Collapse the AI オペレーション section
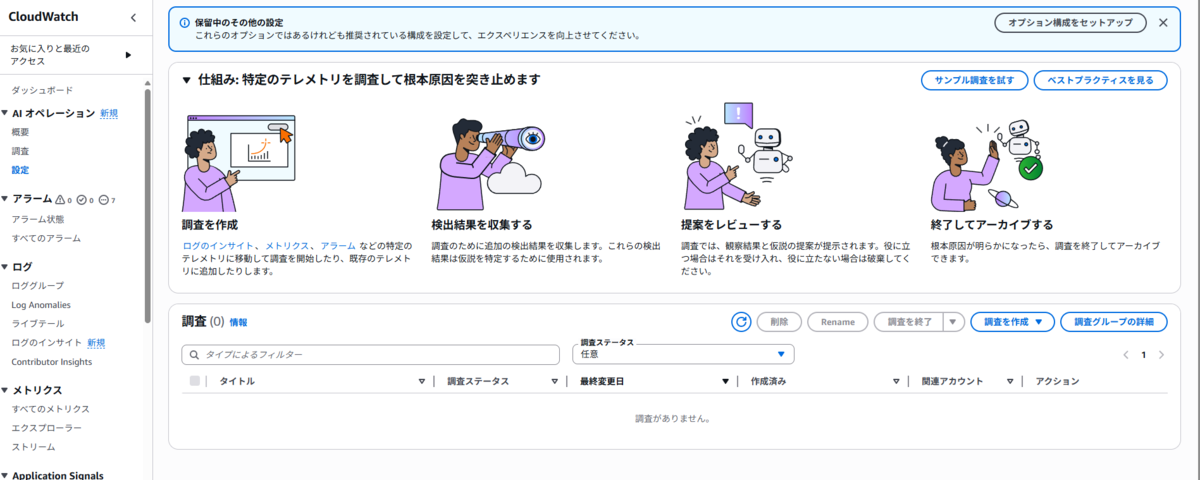The image size is (1200, 480). click(5, 113)
